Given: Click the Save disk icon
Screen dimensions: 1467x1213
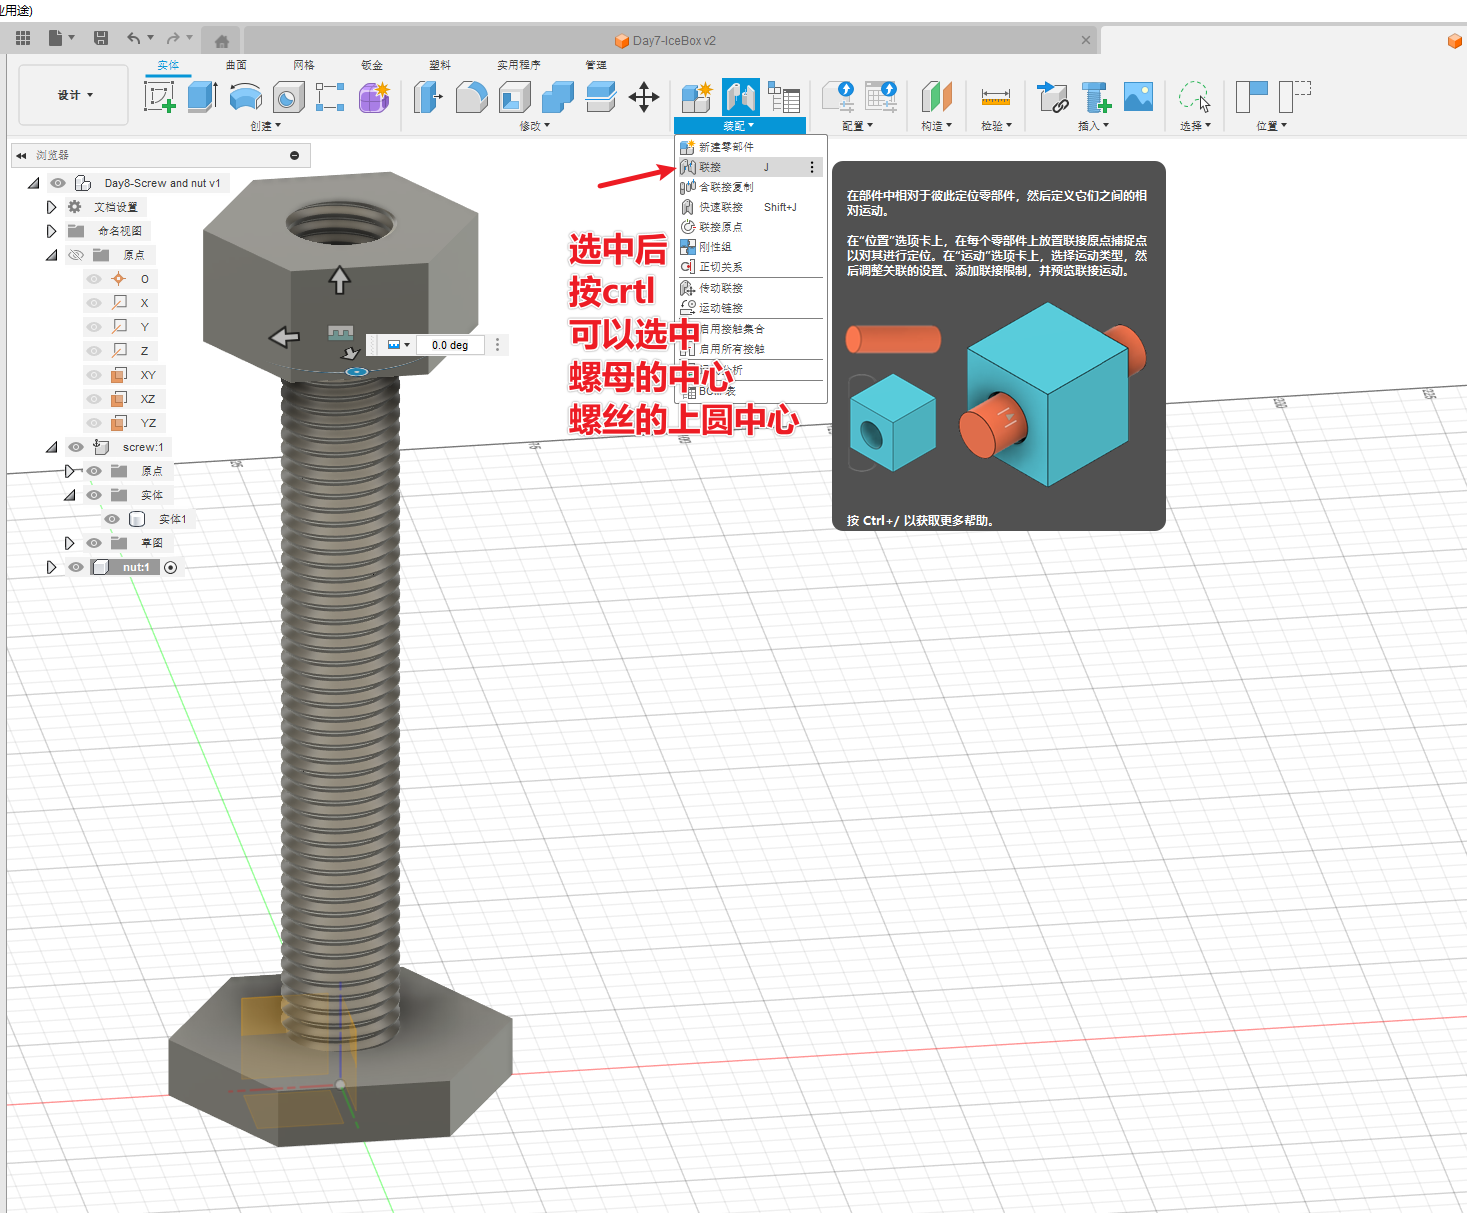Looking at the screenshot, I should point(101,38).
